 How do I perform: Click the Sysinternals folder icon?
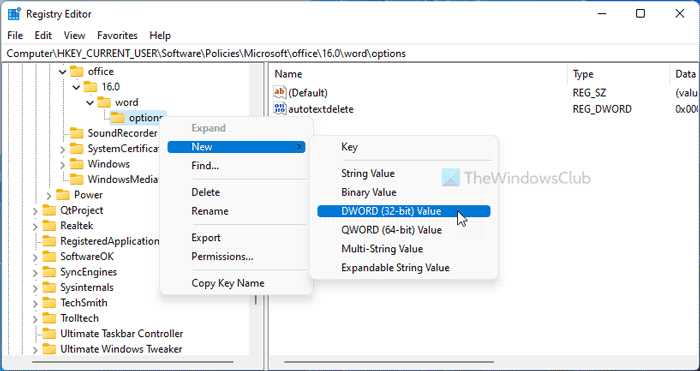point(49,288)
